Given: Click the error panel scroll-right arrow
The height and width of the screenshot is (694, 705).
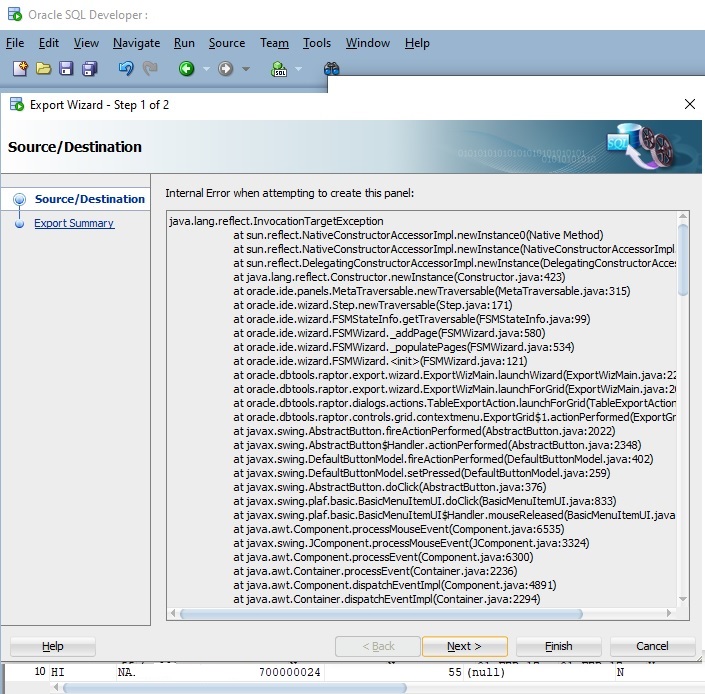Looking at the screenshot, I should pyautogui.click(x=669, y=613).
